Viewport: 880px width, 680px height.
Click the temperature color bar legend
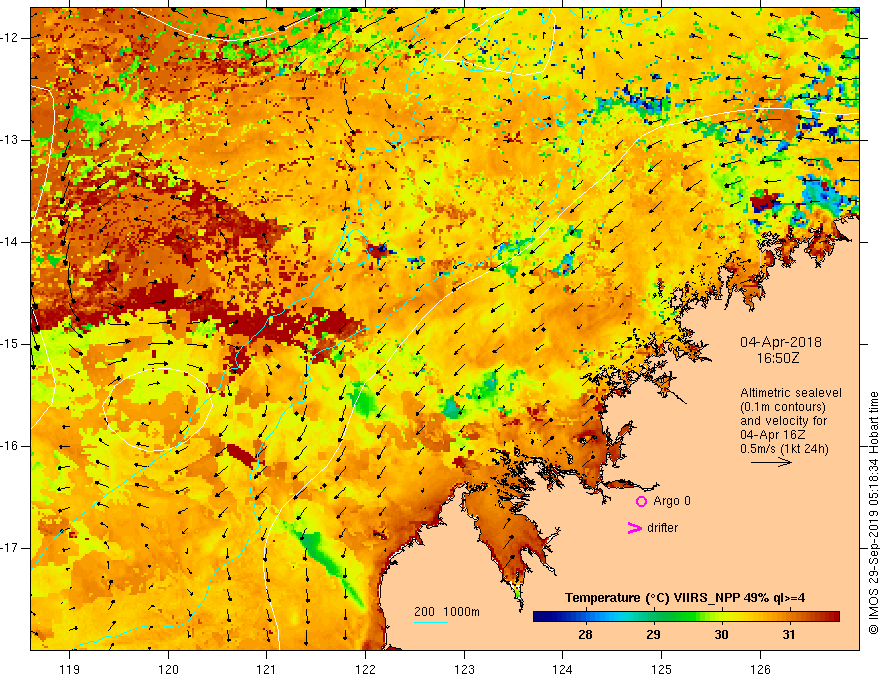pyautogui.click(x=686, y=617)
